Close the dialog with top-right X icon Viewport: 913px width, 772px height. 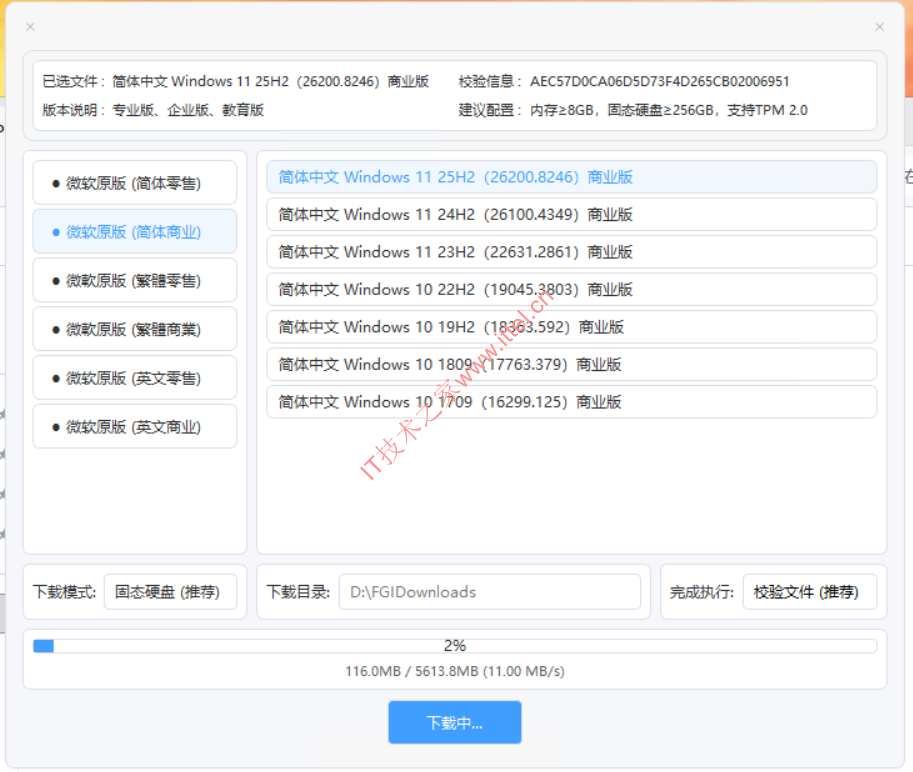[879, 27]
